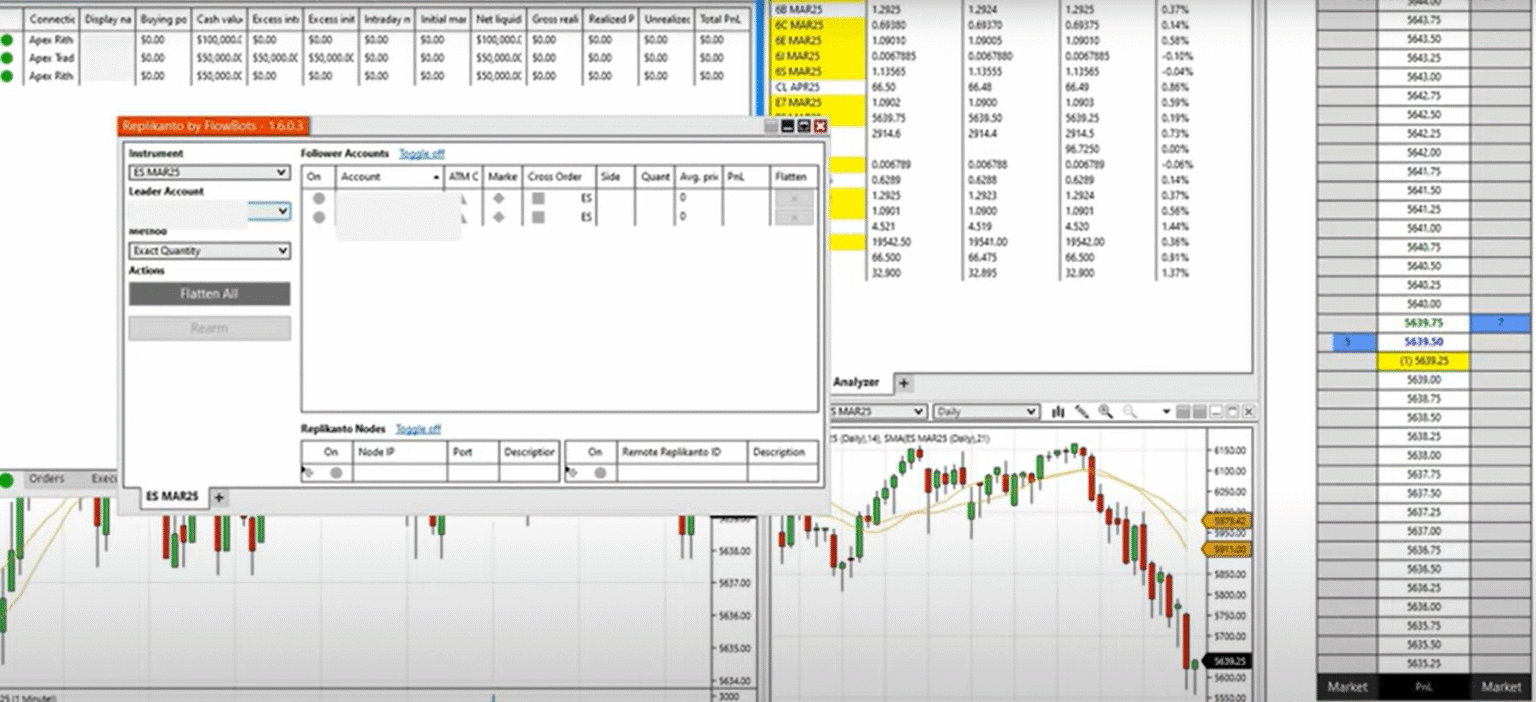Viewport: 1536px width, 702px height.
Task: Click the chart zoom-out magnifier icon
Action: (1127, 411)
